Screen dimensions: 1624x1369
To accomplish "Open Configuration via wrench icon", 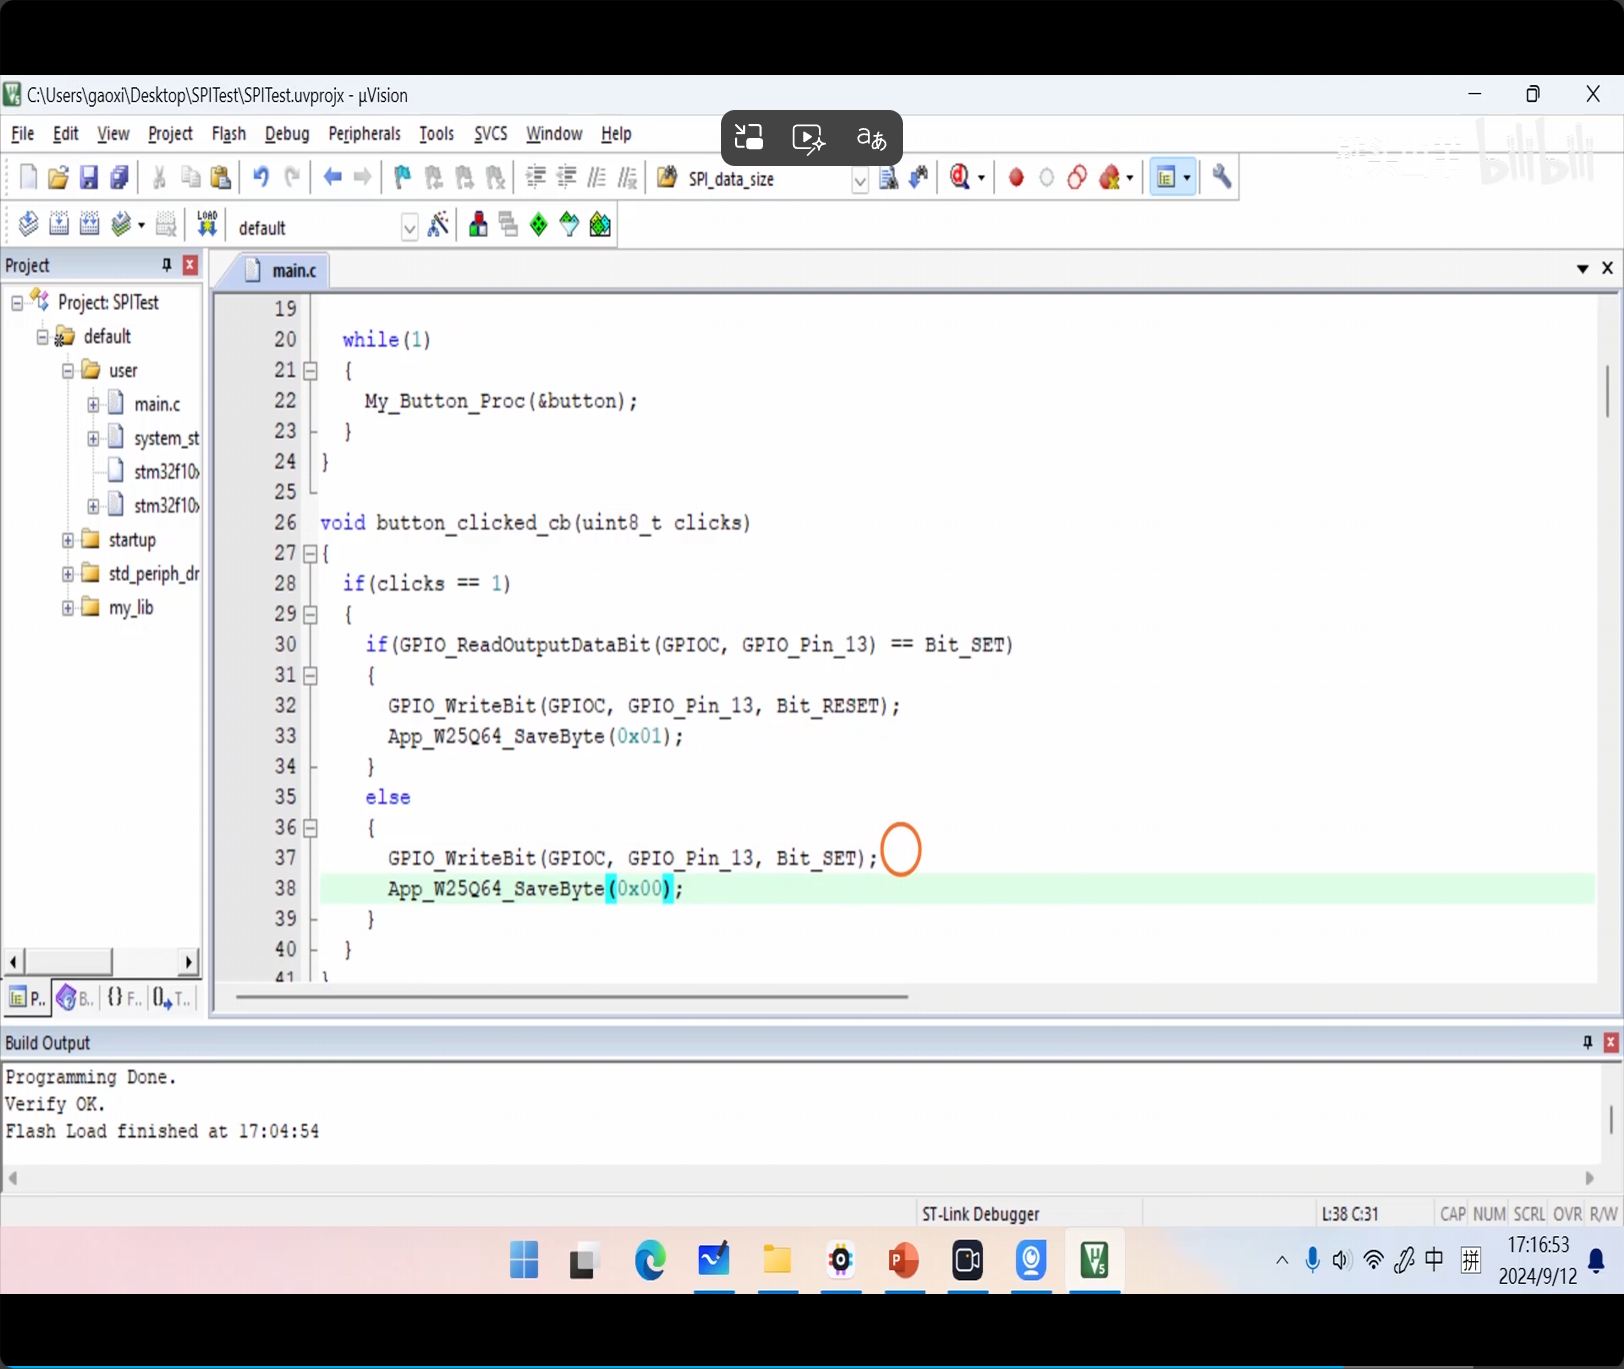I will point(1221,178).
